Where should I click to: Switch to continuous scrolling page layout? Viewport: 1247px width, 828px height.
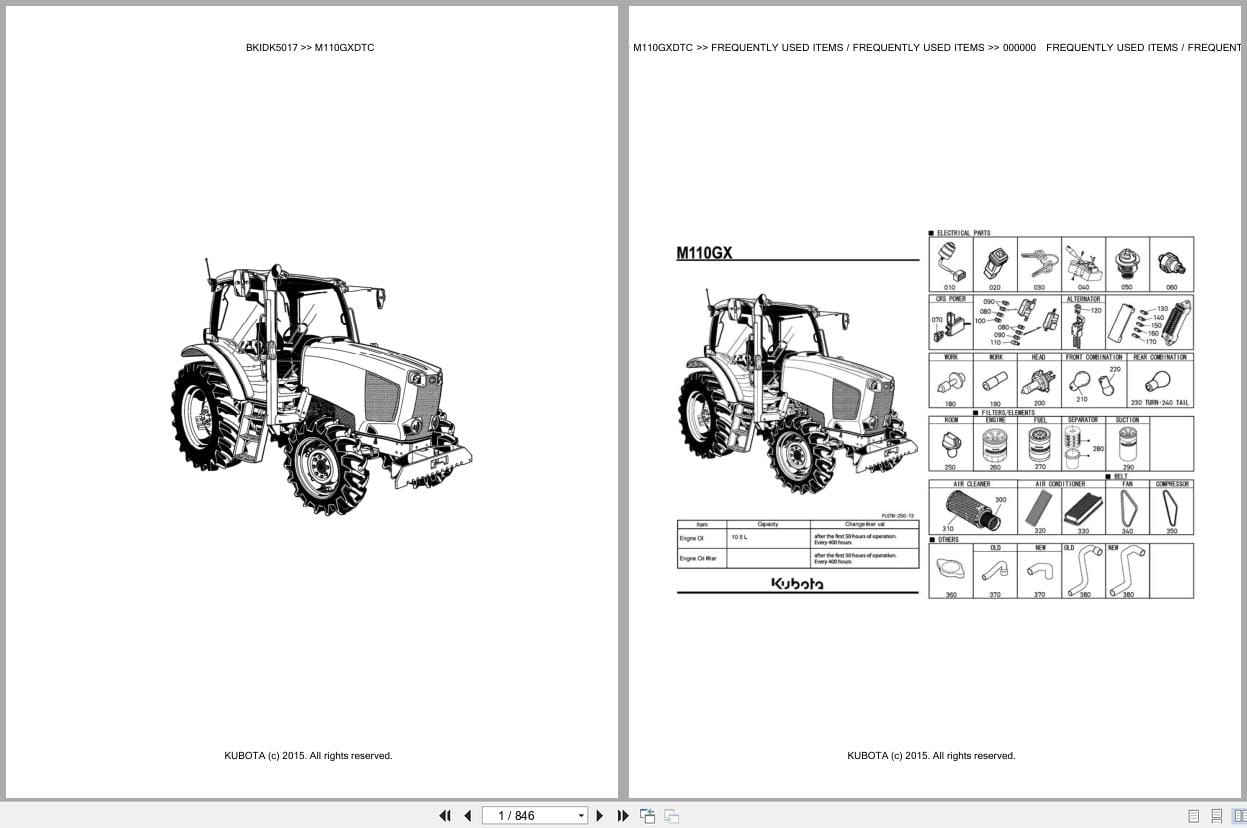point(1217,816)
